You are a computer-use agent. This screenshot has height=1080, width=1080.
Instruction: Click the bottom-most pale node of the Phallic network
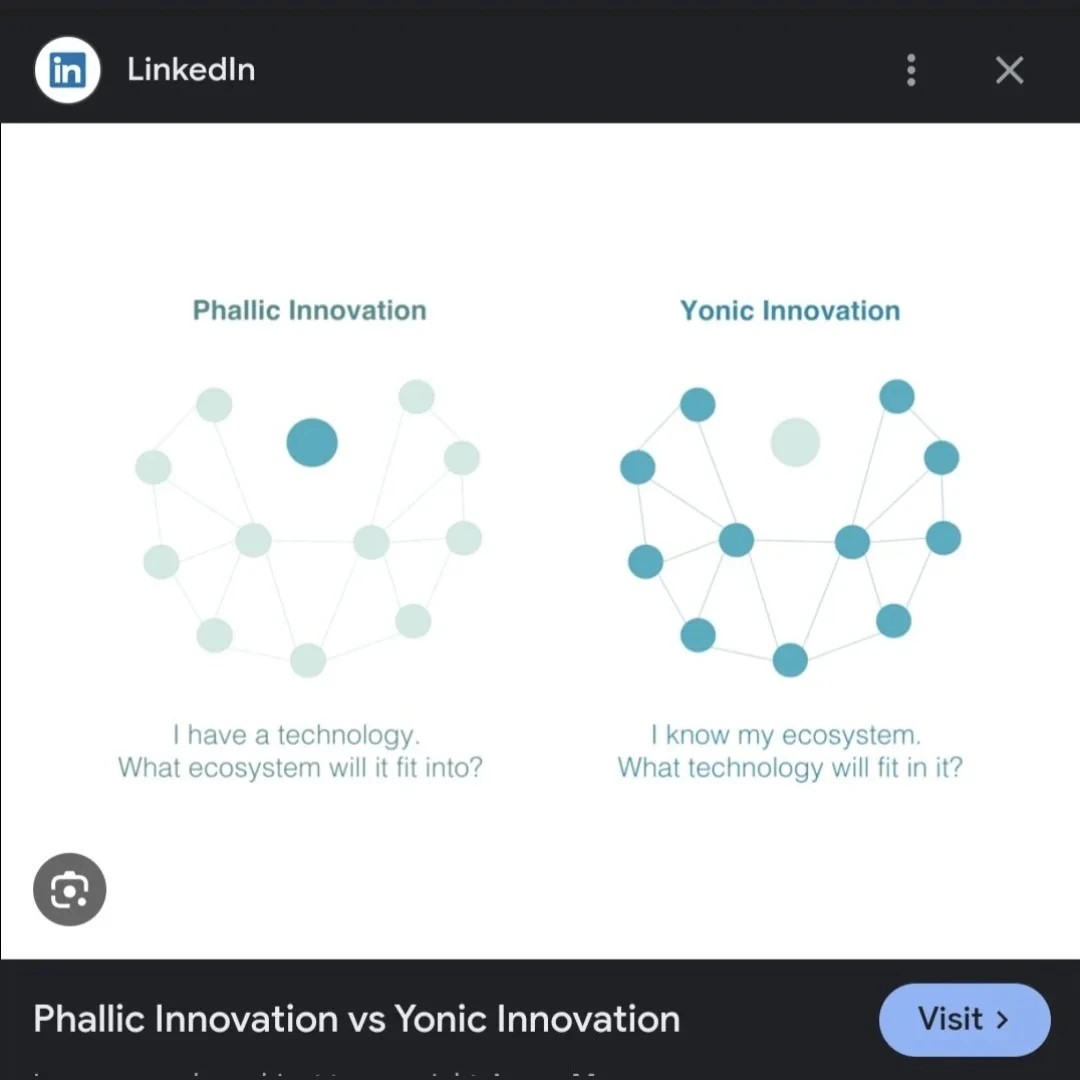coord(308,660)
